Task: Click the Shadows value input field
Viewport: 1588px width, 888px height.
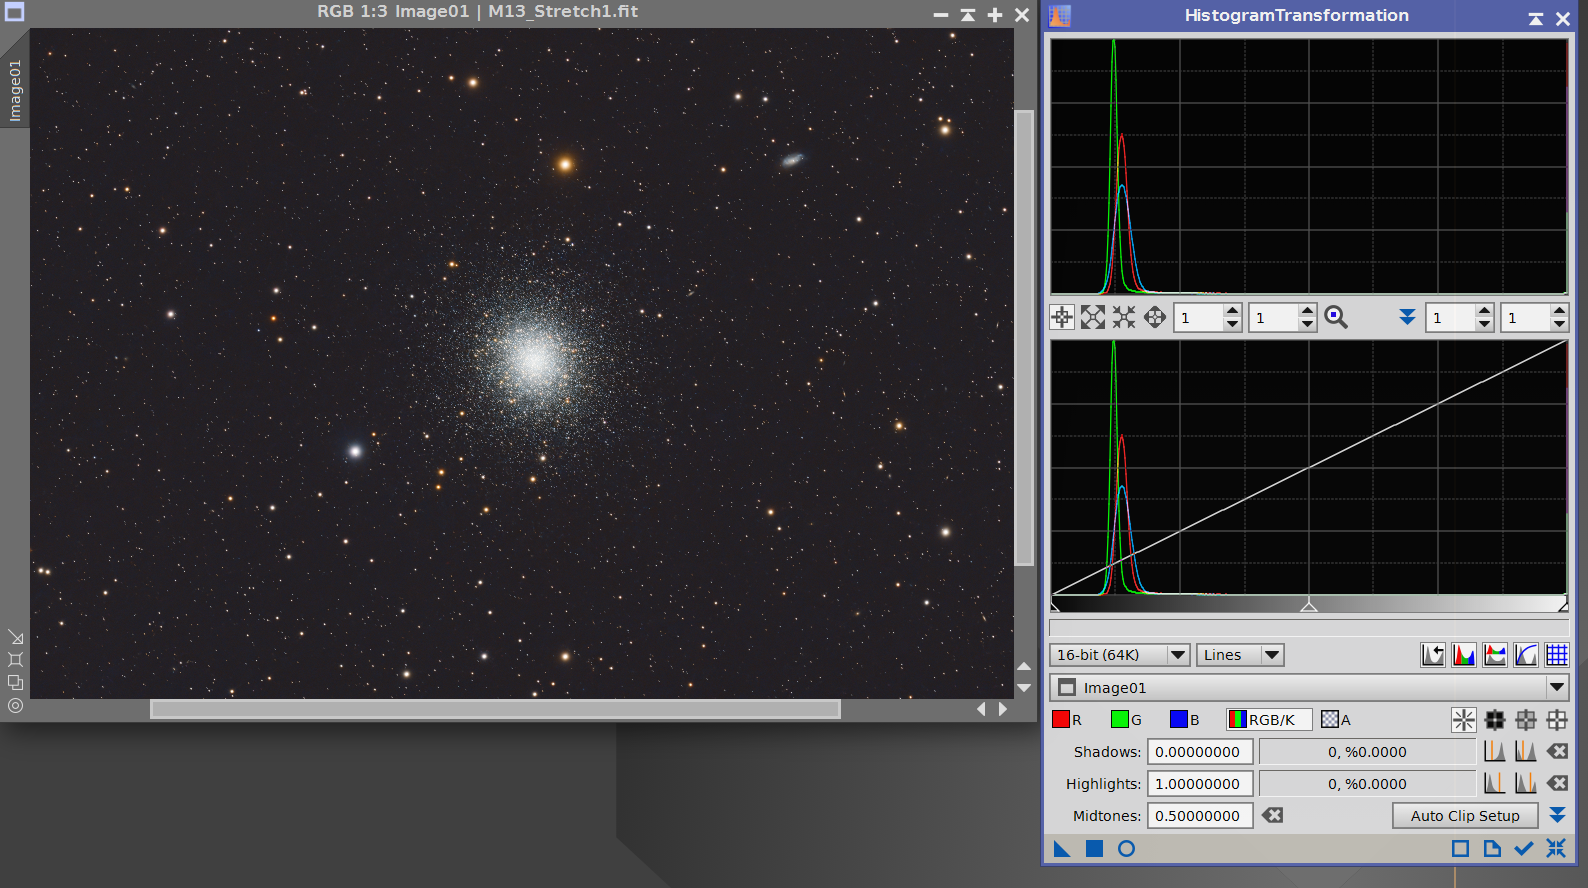Action: pos(1199,752)
